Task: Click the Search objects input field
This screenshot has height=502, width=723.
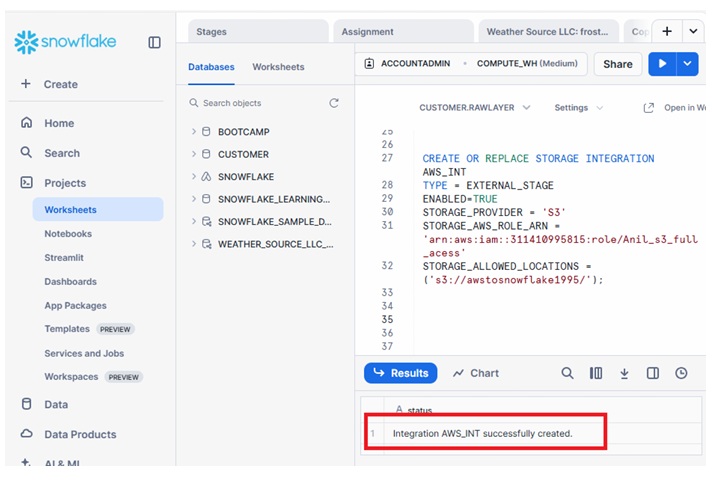Action: point(258,103)
